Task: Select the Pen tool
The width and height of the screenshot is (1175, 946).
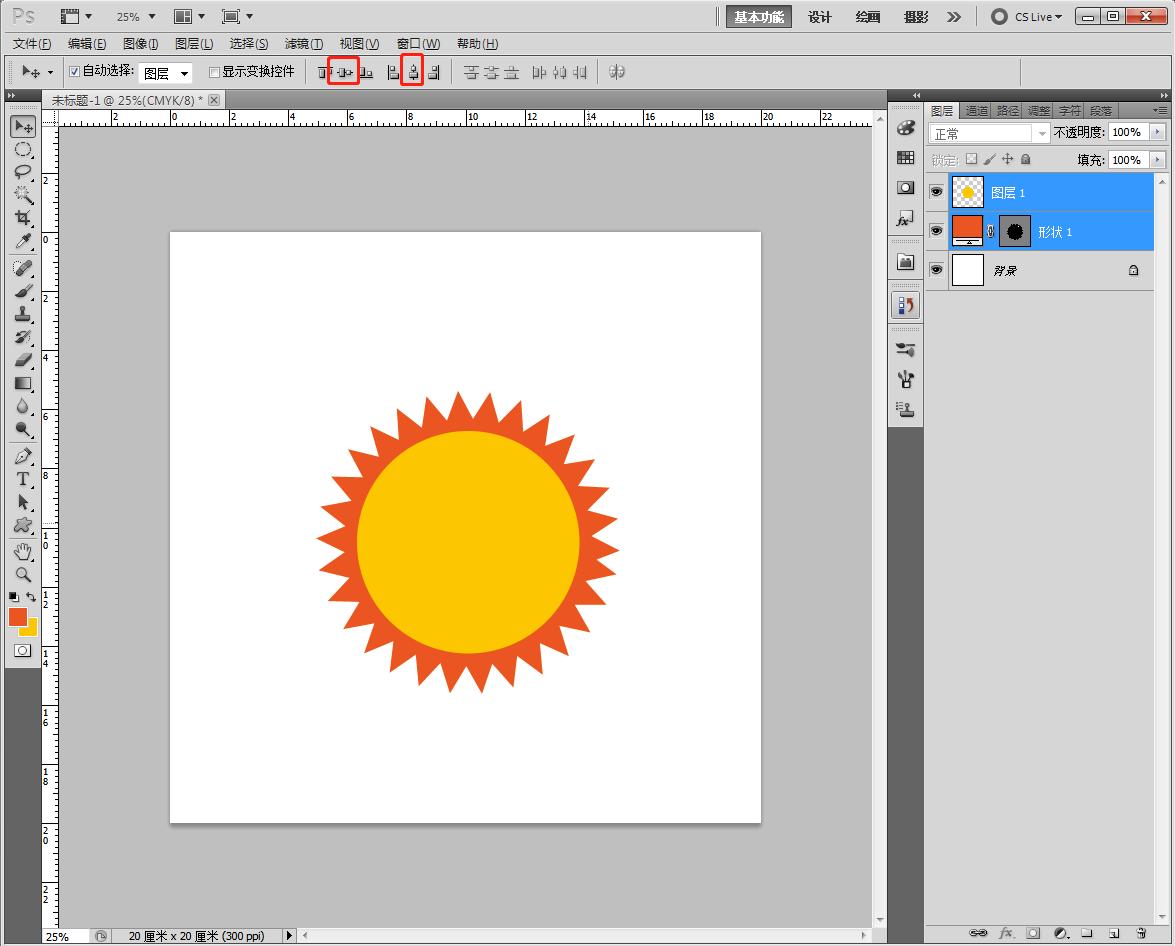Action: pos(23,456)
